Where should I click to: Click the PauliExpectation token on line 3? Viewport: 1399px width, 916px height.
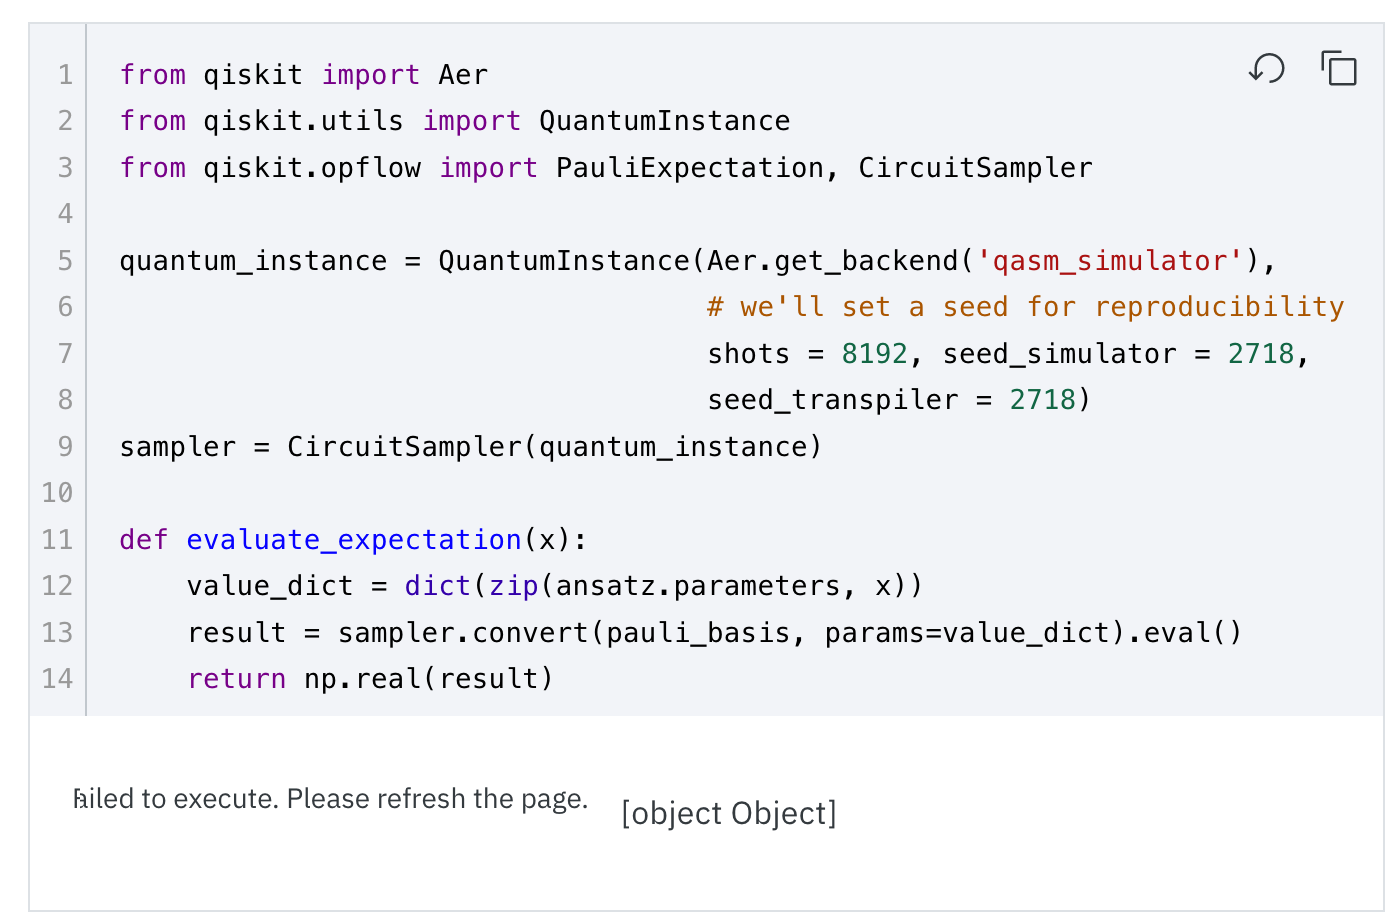(688, 167)
